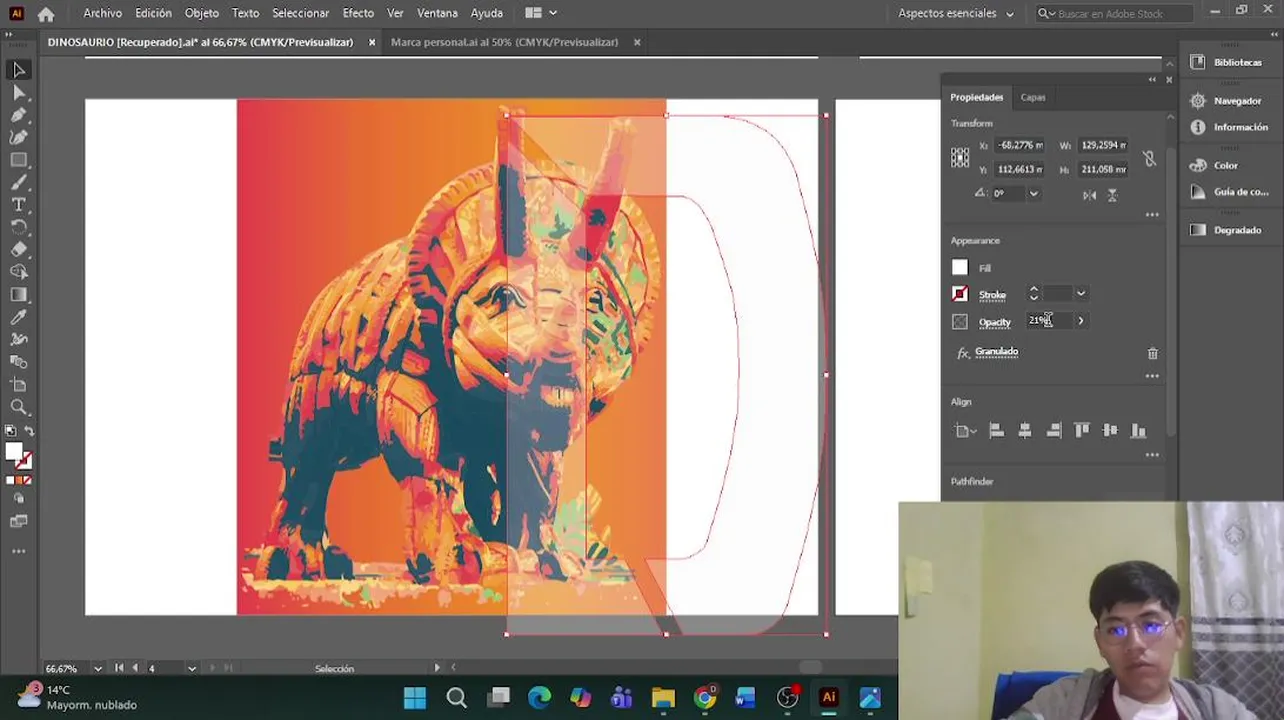Open the Edición menu
1284x720 pixels.
[x=153, y=14]
